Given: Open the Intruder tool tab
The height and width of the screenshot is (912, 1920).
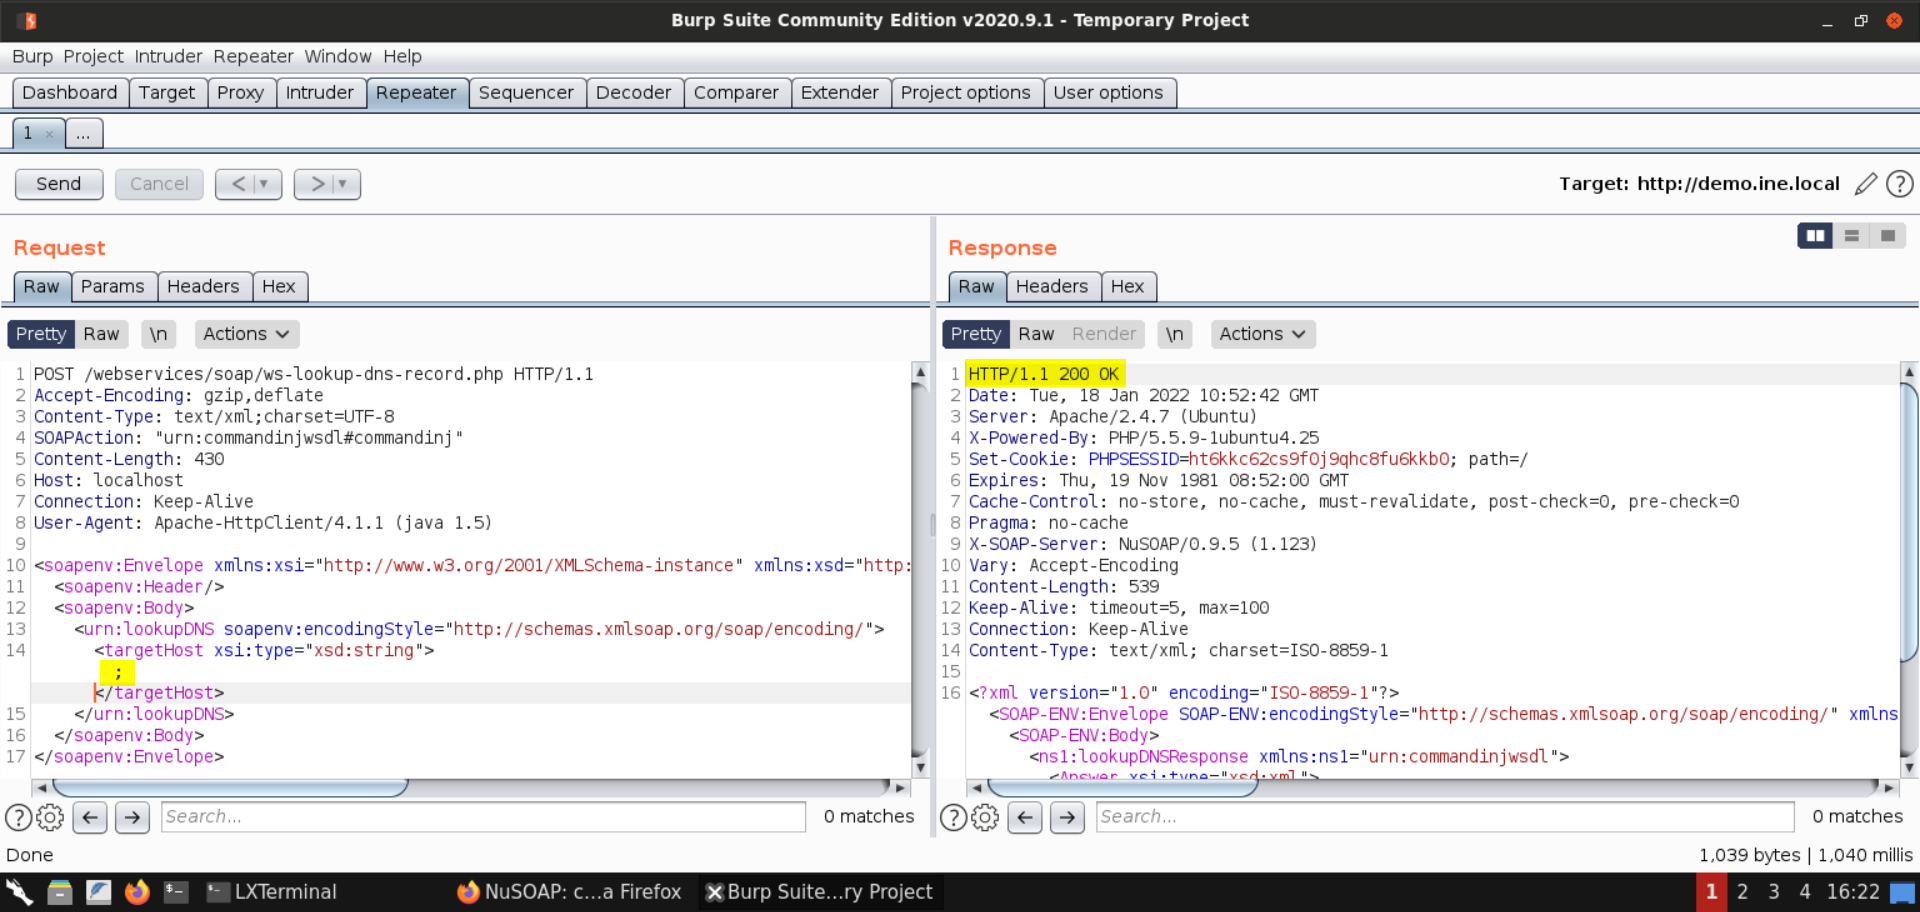Looking at the screenshot, I should [319, 93].
